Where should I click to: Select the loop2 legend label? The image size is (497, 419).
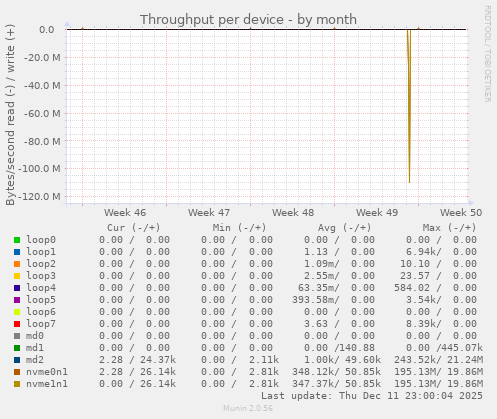coord(41,264)
